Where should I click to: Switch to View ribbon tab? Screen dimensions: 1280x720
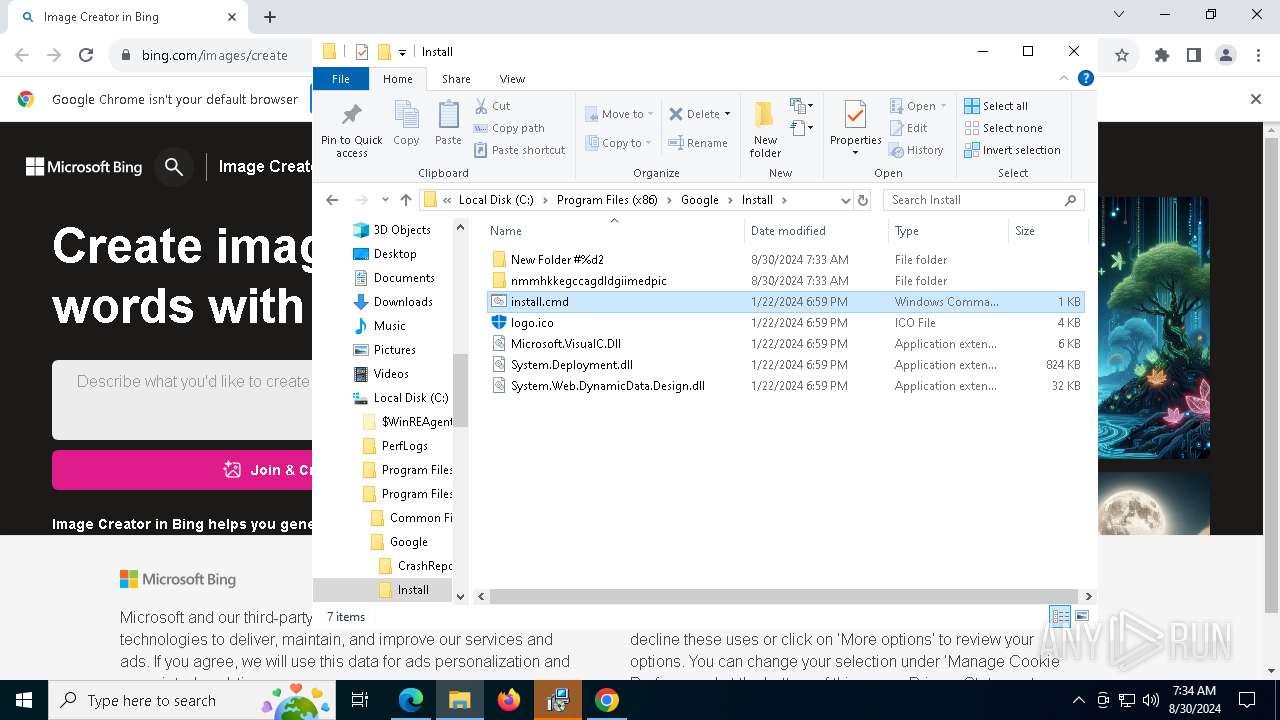(512, 79)
